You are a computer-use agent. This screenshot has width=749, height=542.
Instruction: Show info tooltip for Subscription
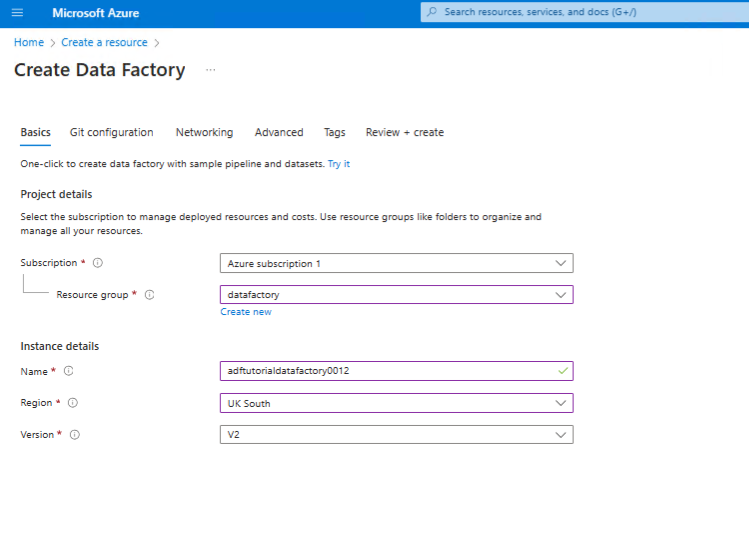pos(97,263)
